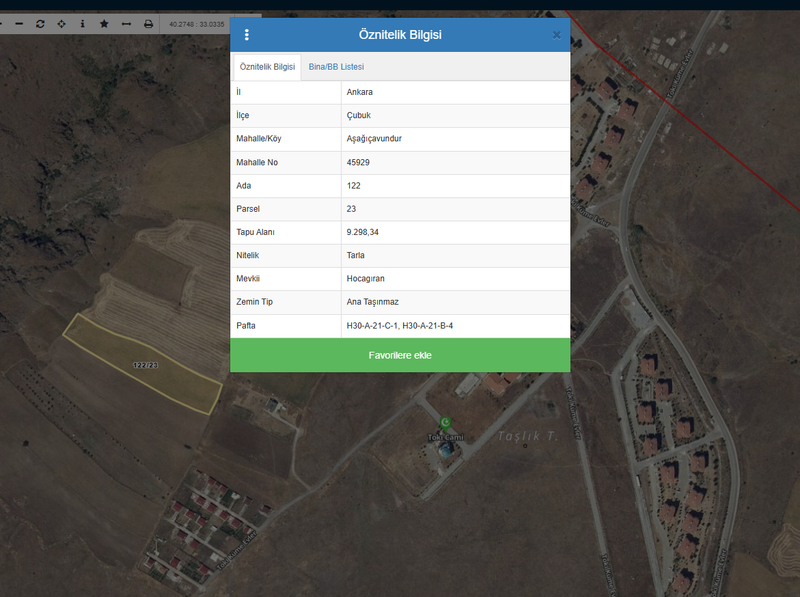Viewport: 800px width, 597px height.
Task: Close the Öznitelik Bilgisi dialog
Action: (x=557, y=35)
